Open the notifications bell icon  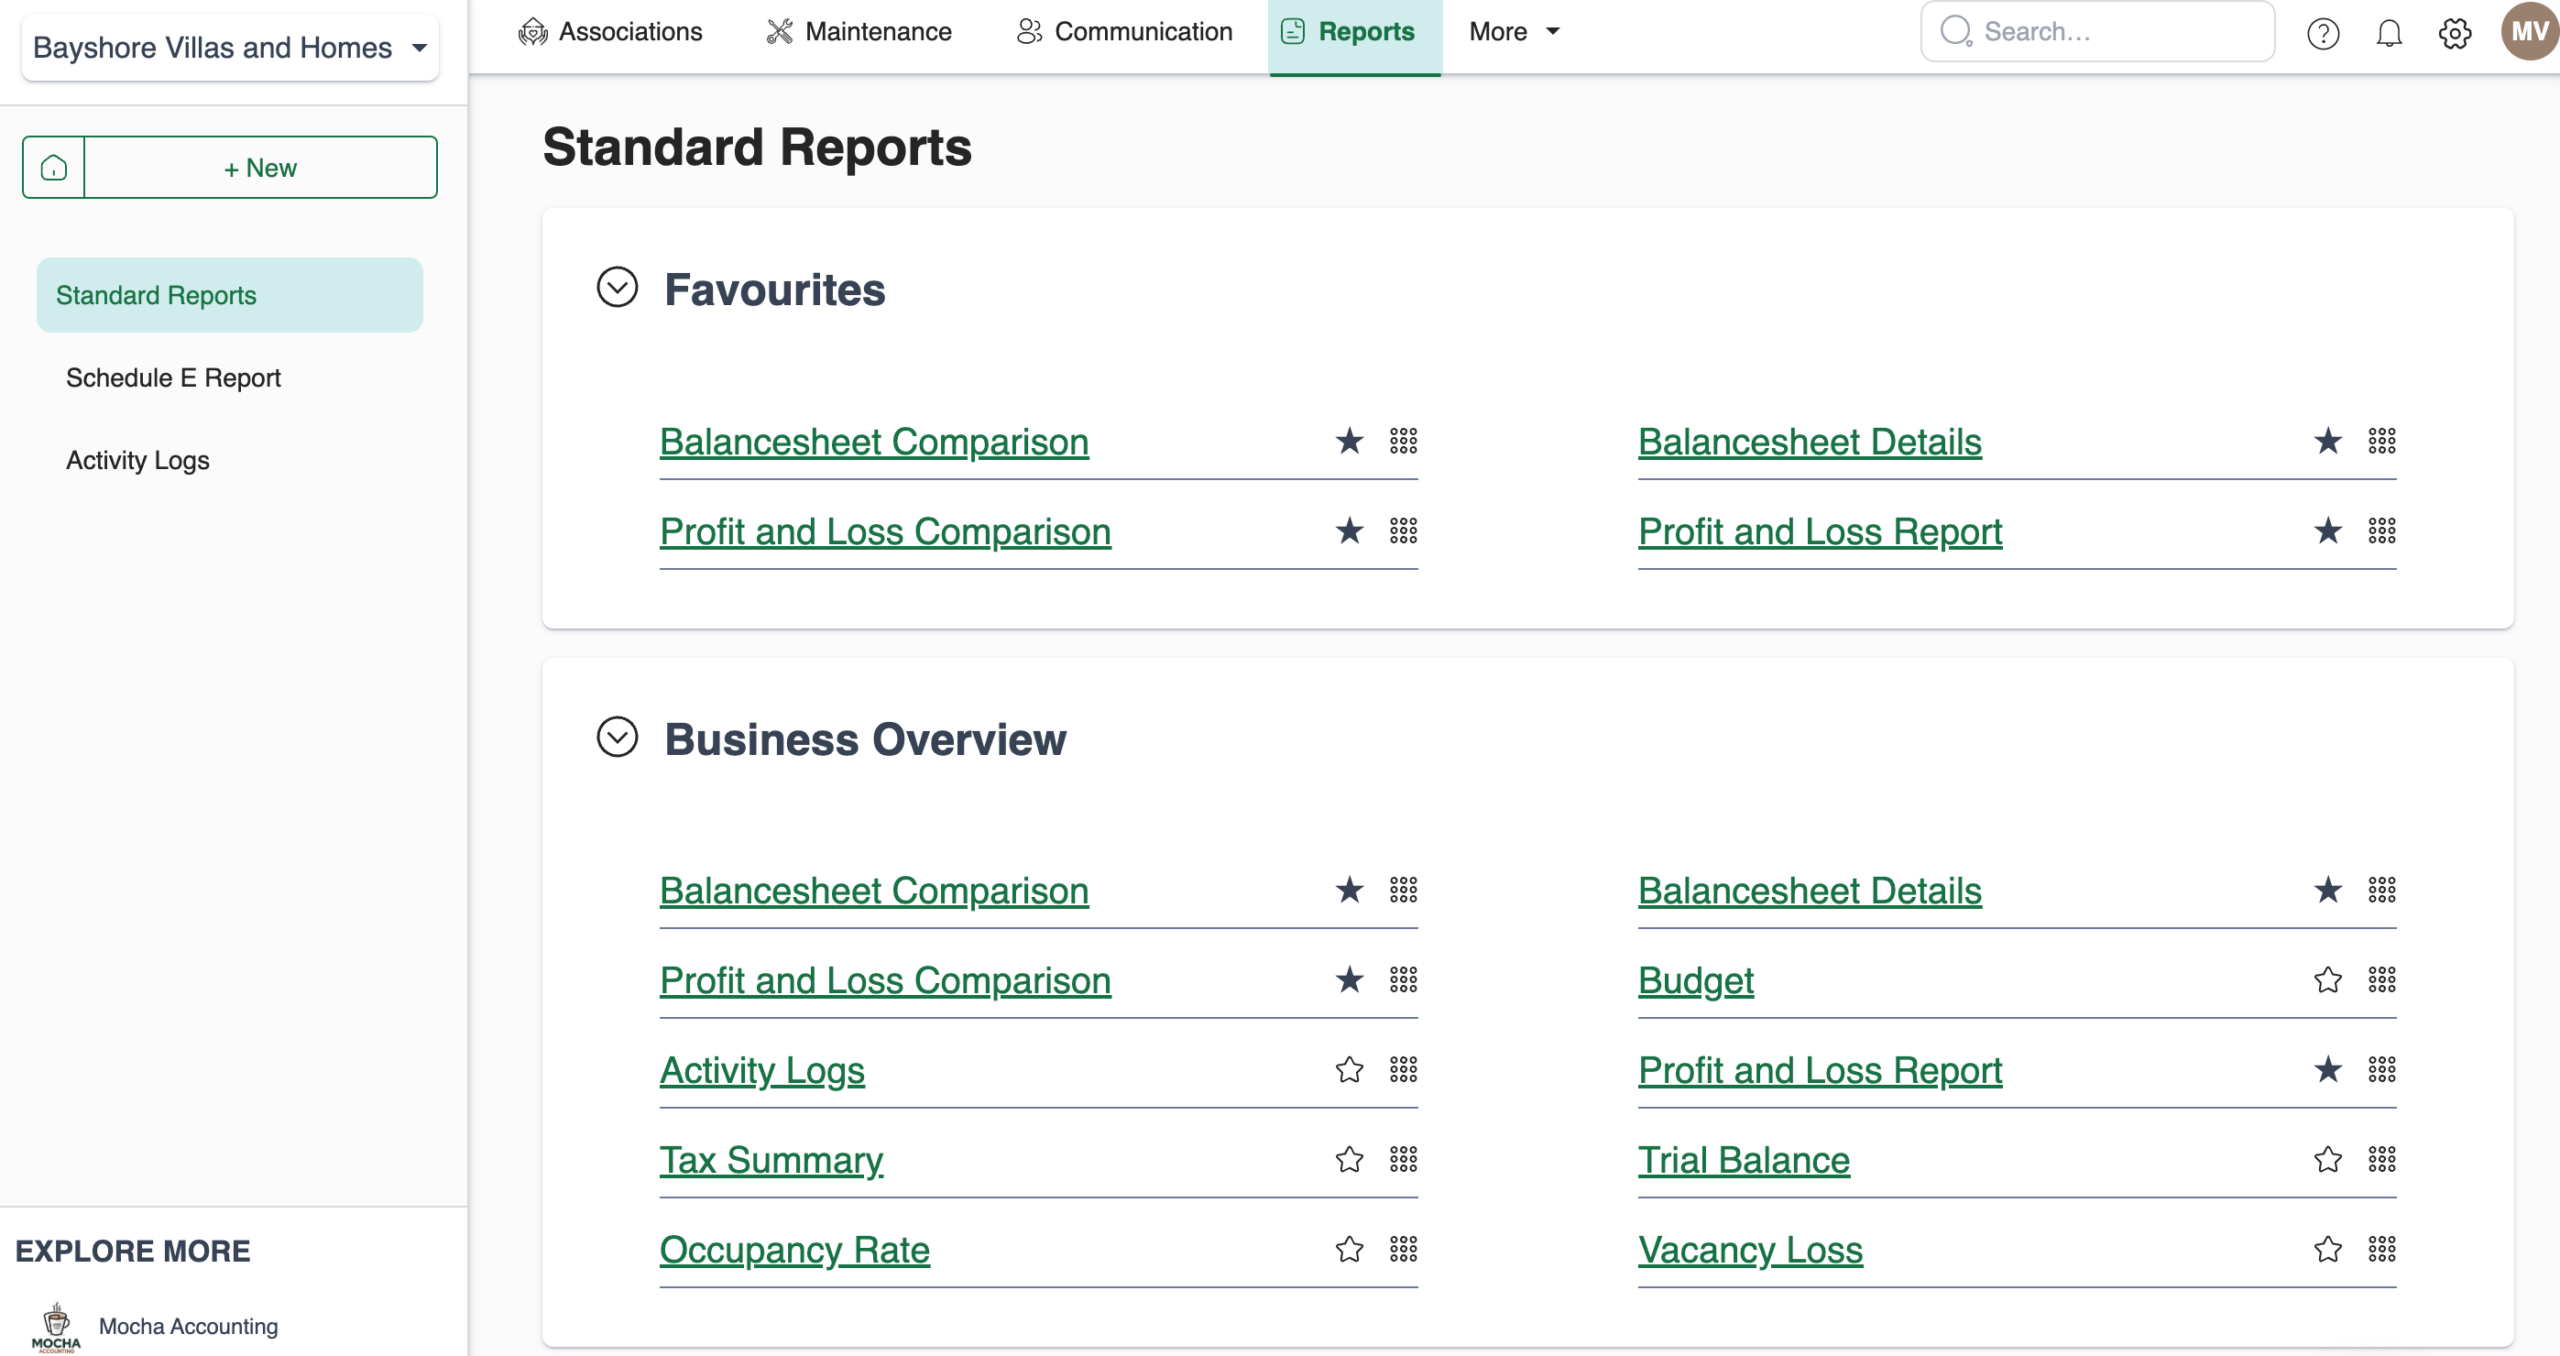point(2389,33)
